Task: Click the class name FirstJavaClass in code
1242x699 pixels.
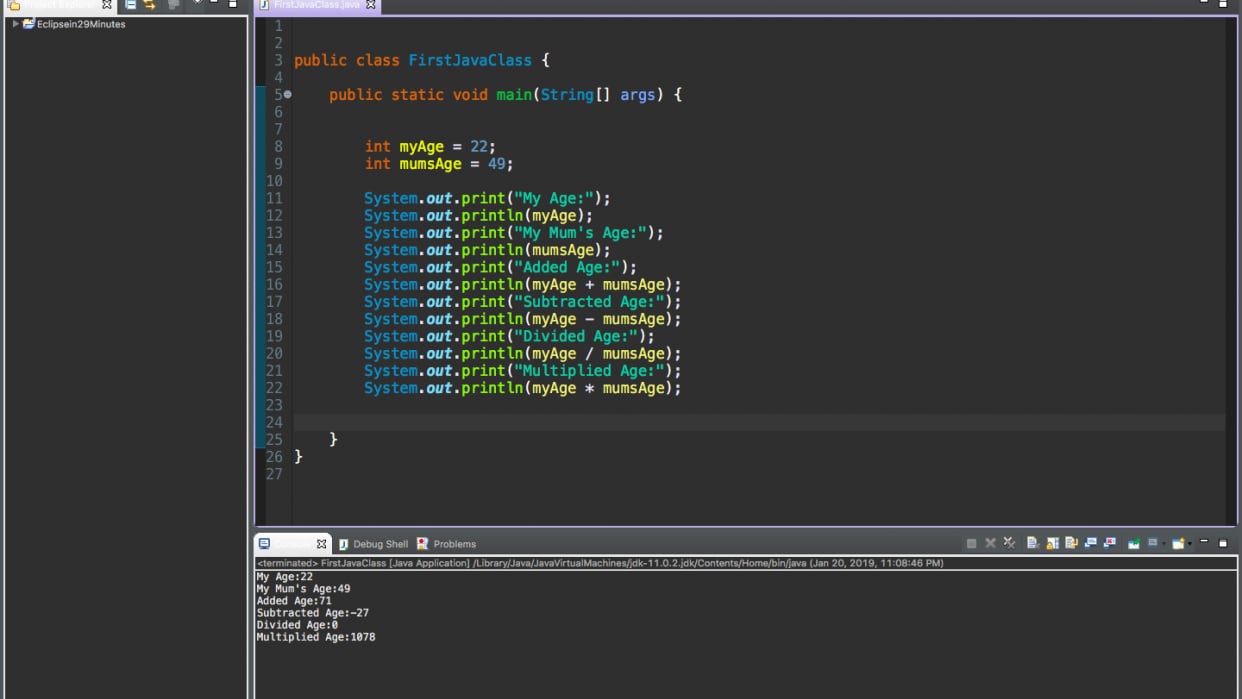Action: point(470,60)
